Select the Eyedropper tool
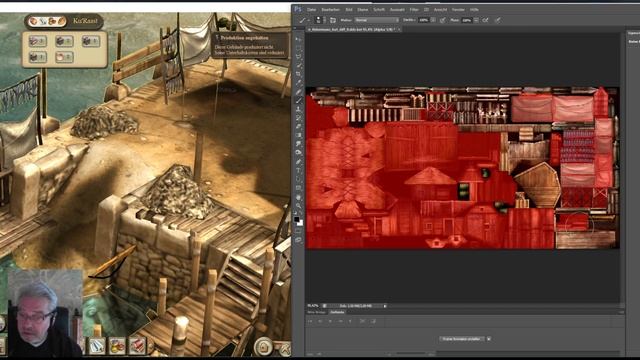This screenshot has height=360, width=640. [x=298, y=83]
